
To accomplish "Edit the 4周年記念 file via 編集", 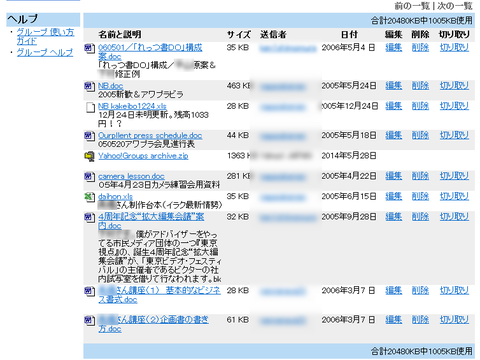I will [x=393, y=217].
